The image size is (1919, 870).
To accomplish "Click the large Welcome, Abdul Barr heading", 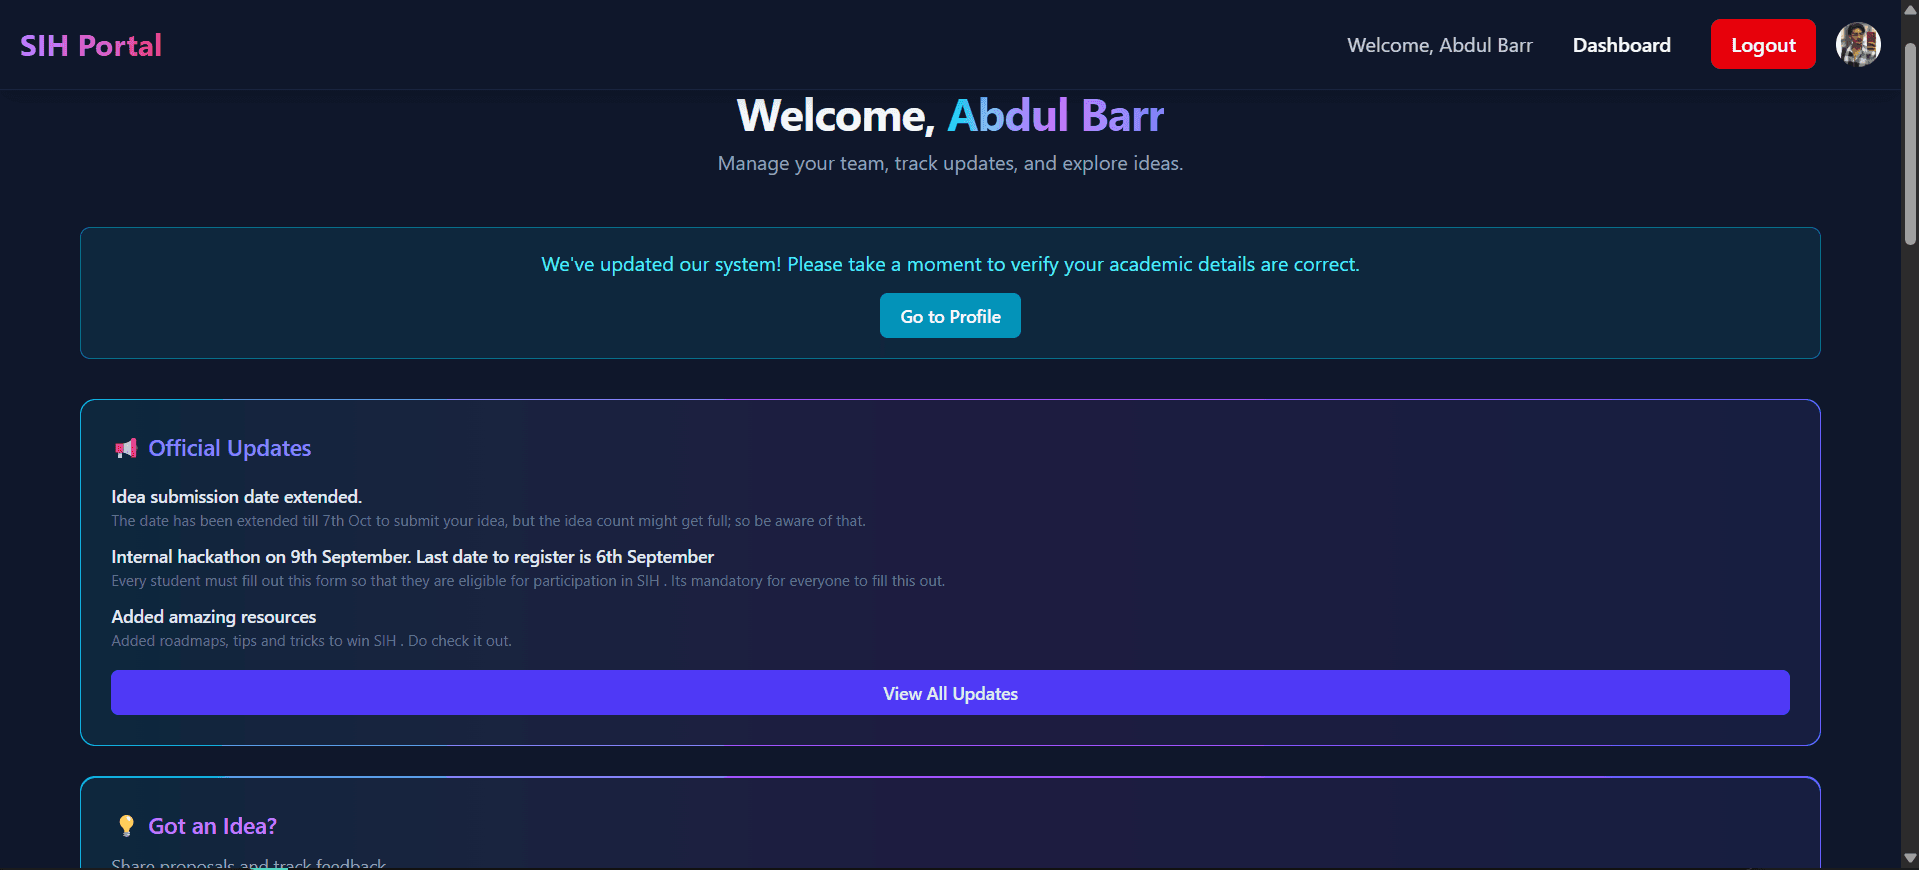I will (x=950, y=116).
